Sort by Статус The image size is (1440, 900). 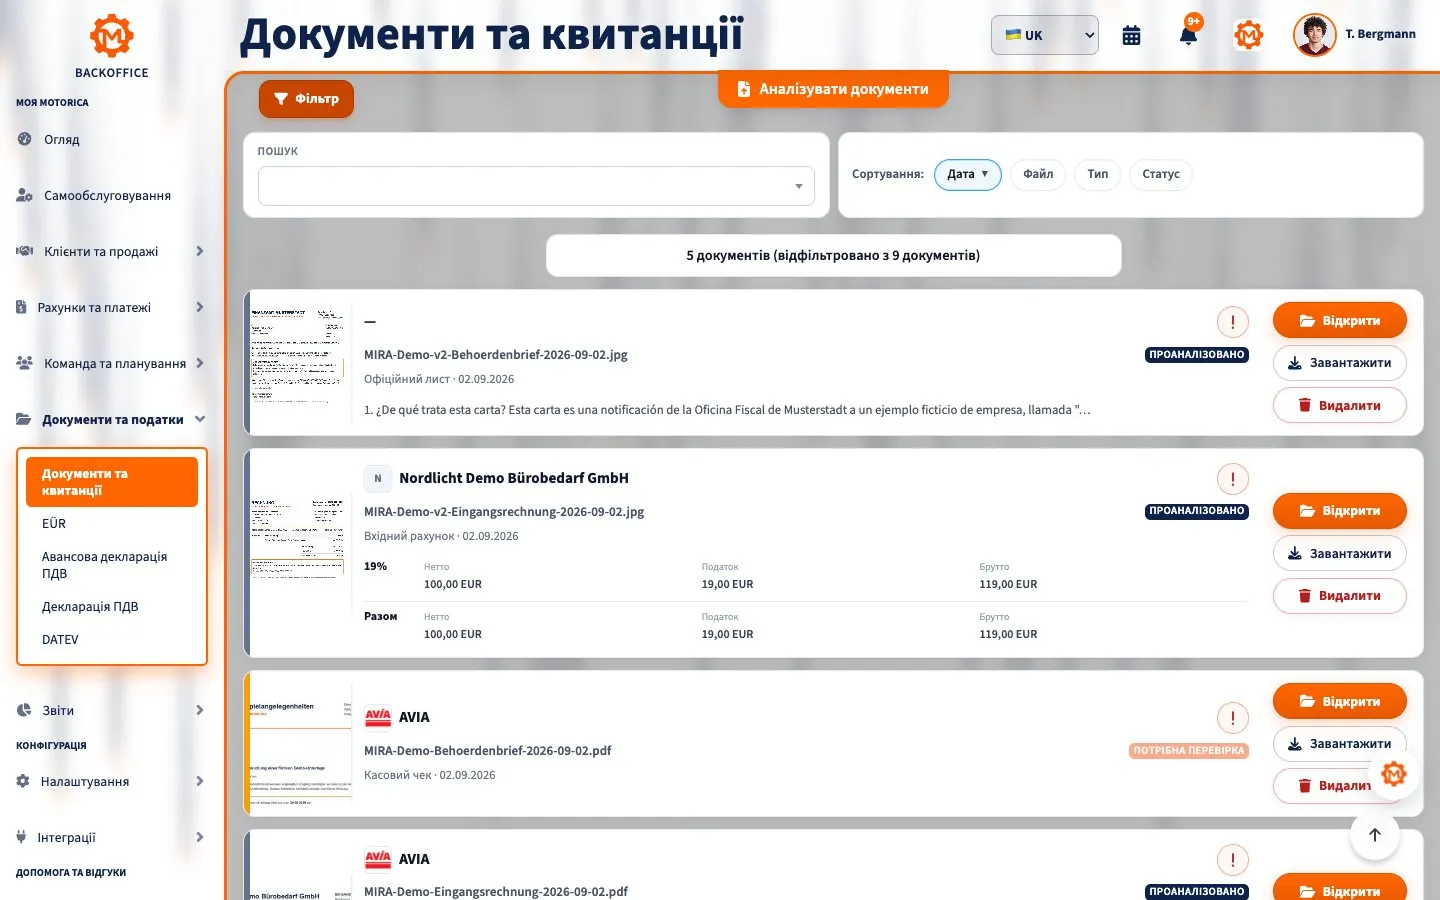click(1161, 174)
